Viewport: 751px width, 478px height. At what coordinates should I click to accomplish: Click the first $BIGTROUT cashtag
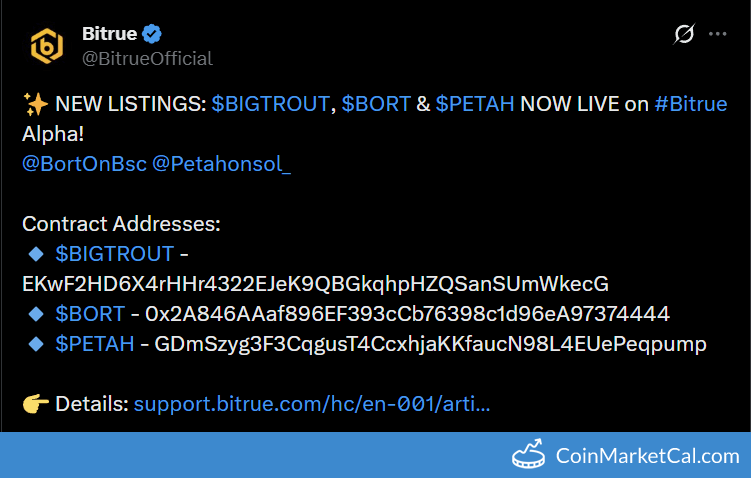(270, 104)
